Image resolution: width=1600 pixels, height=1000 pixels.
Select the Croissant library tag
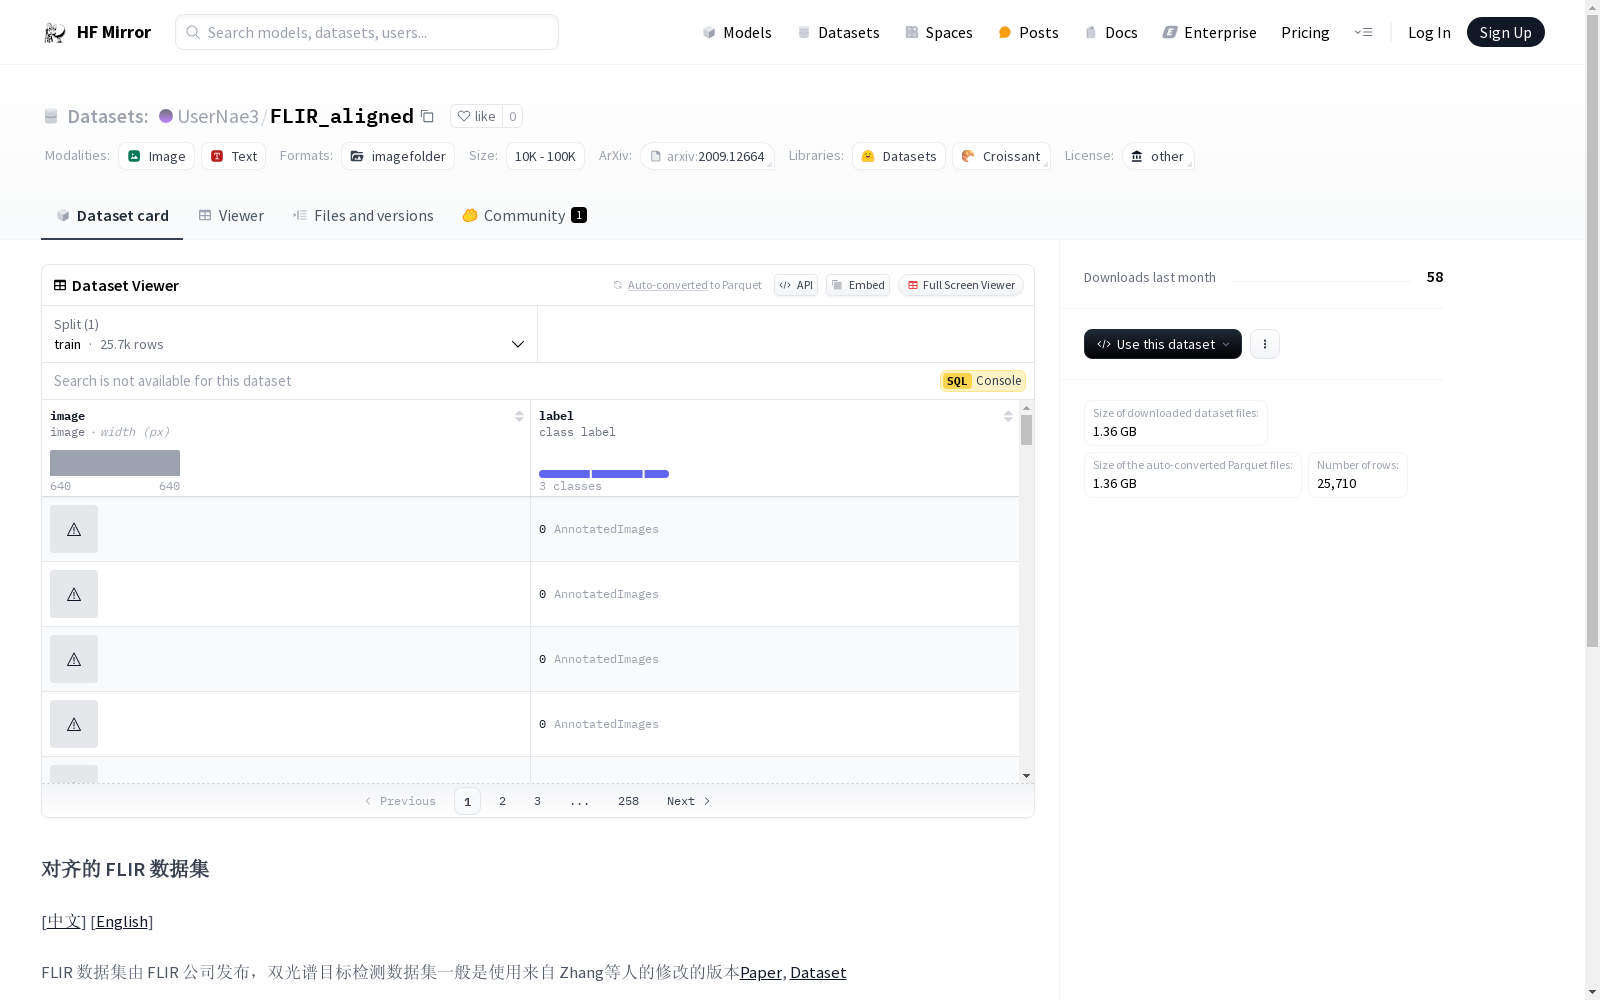(x=1001, y=156)
